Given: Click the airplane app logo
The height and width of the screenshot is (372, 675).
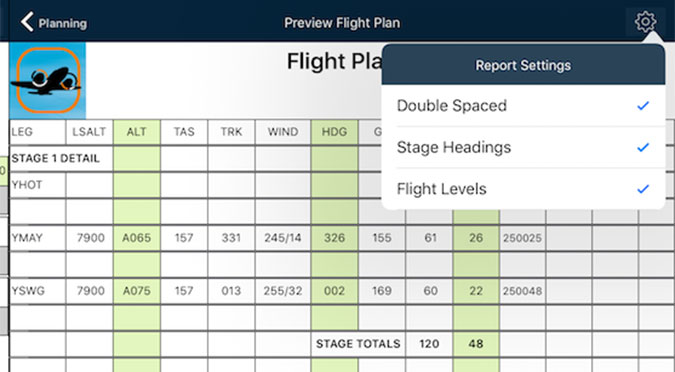Looking at the screenshot, I should click(x=47, y=81).
